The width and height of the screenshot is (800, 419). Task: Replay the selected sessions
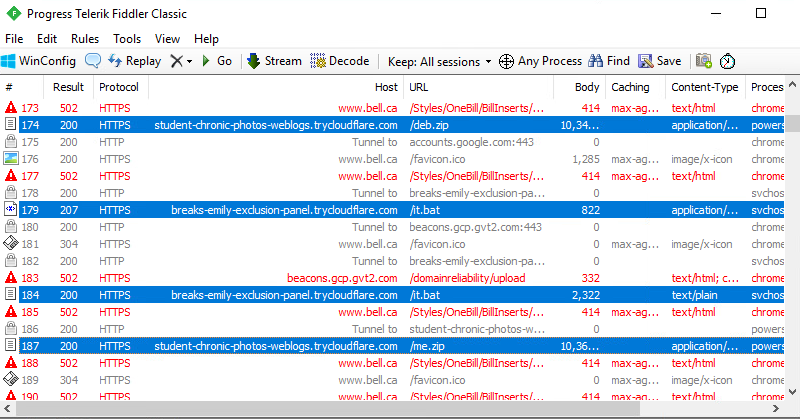pyautogui.click(x=134, y=61)
